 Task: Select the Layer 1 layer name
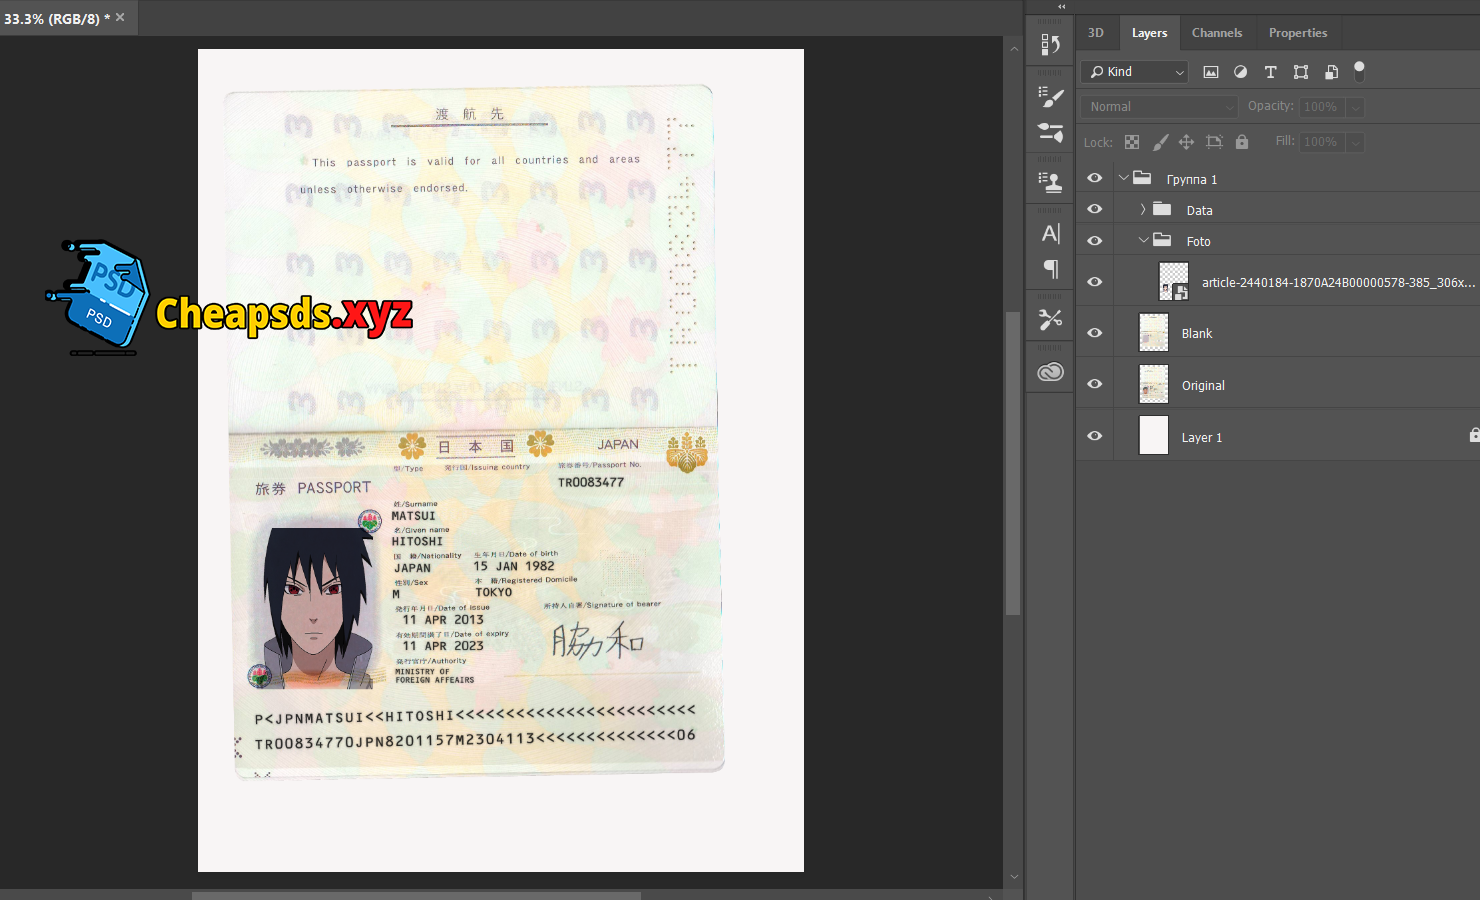(x=1201, y=438)
